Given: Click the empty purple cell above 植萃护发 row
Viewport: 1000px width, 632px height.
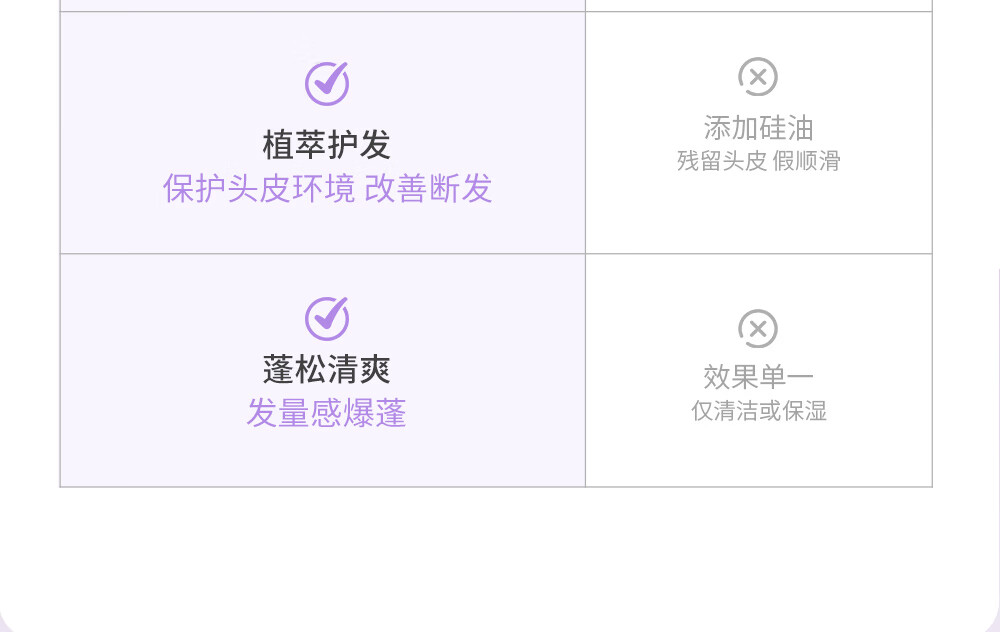Looking at the screenshot, I should (x=322, y=5).
